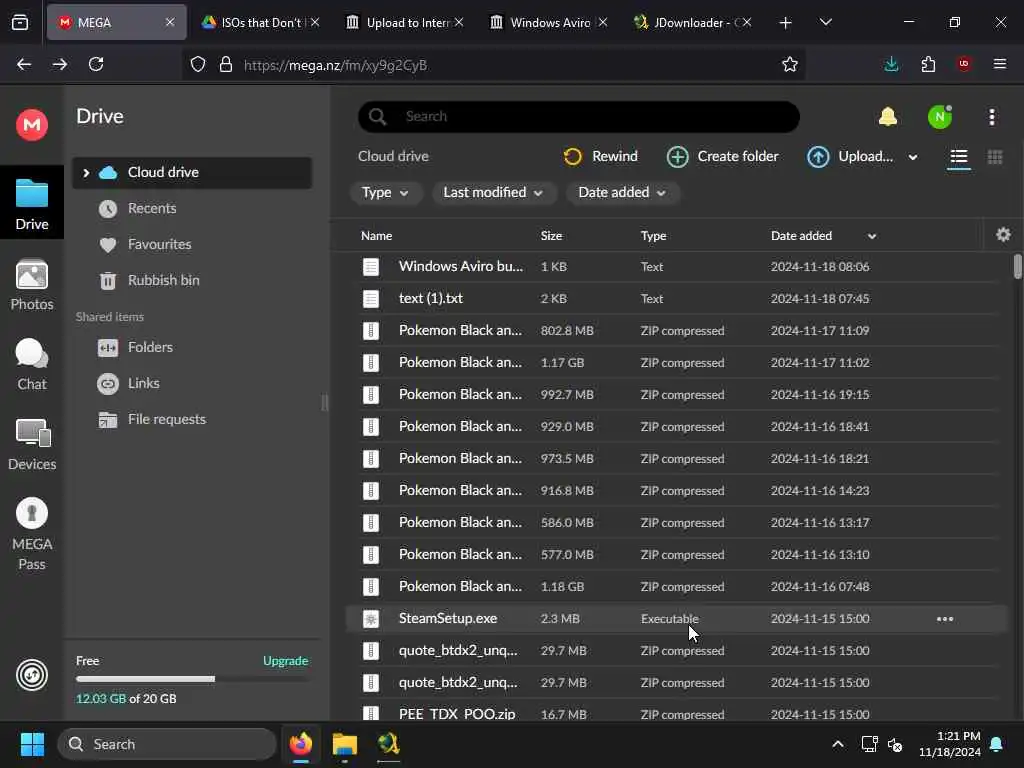Open the Last modified filter dropdown
1024x768 pixels.
click(493, 193)
